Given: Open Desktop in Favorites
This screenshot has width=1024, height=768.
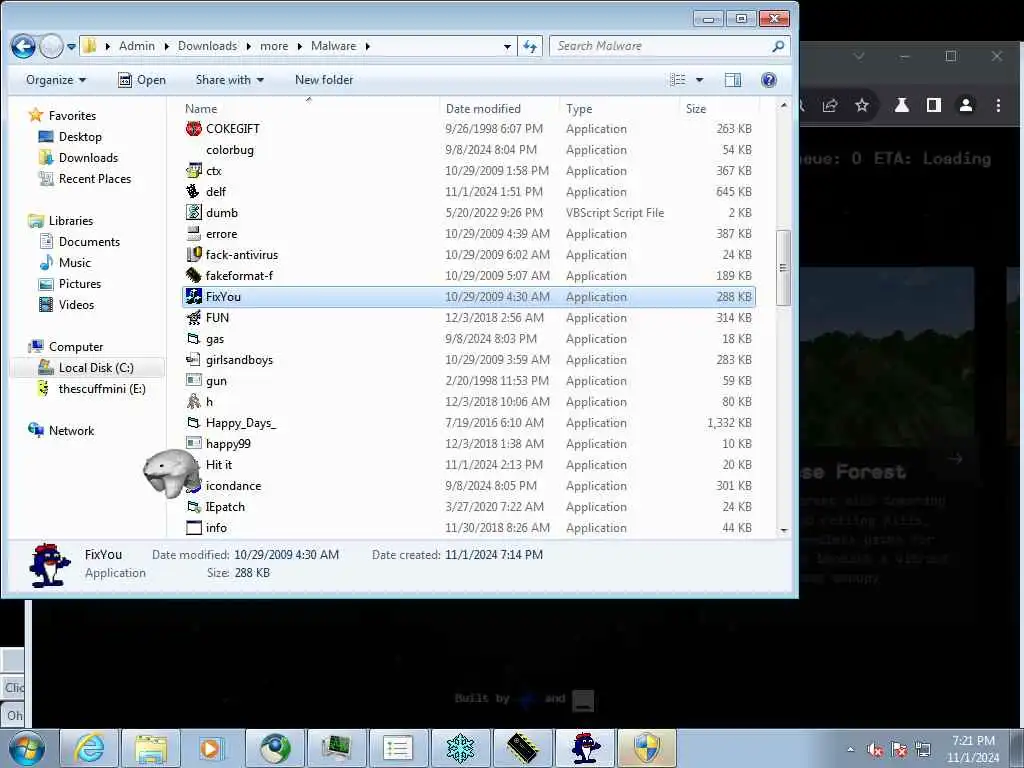Looking at the screenshot, I should tap(80, 136).
